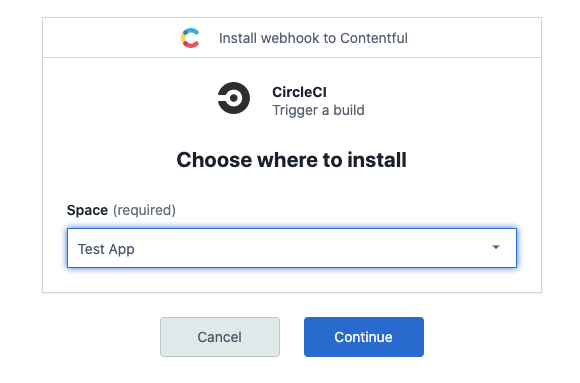Open the Space dropdown showing Test App

292,248
